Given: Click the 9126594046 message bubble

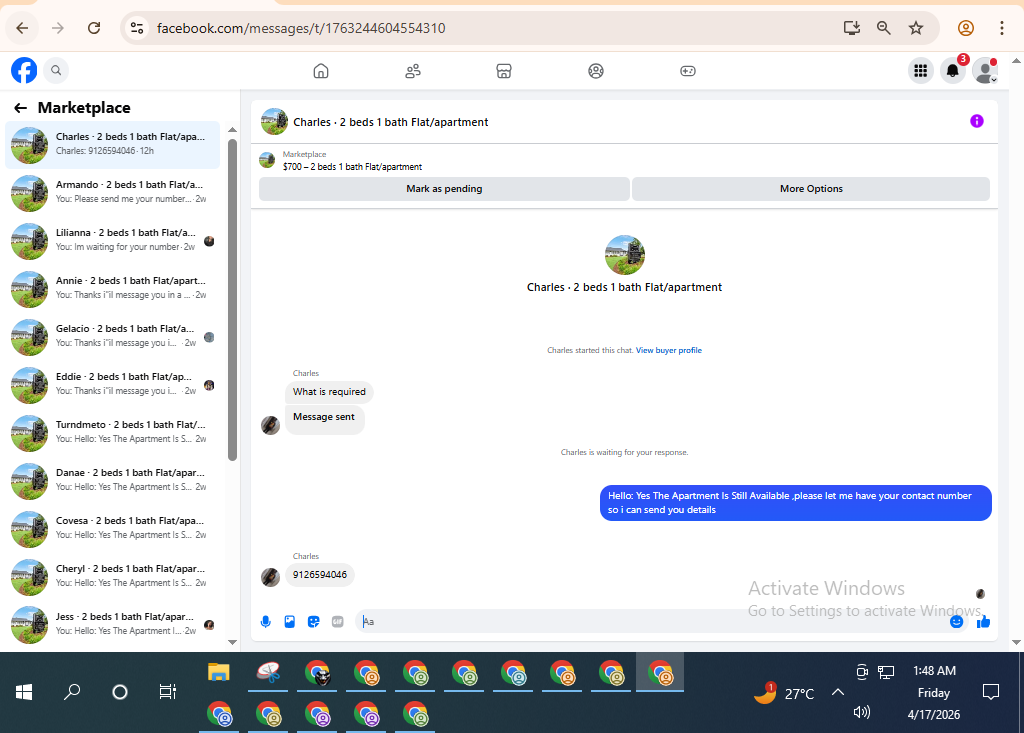Looking at the screenshot, I should (x=320, y=575).
